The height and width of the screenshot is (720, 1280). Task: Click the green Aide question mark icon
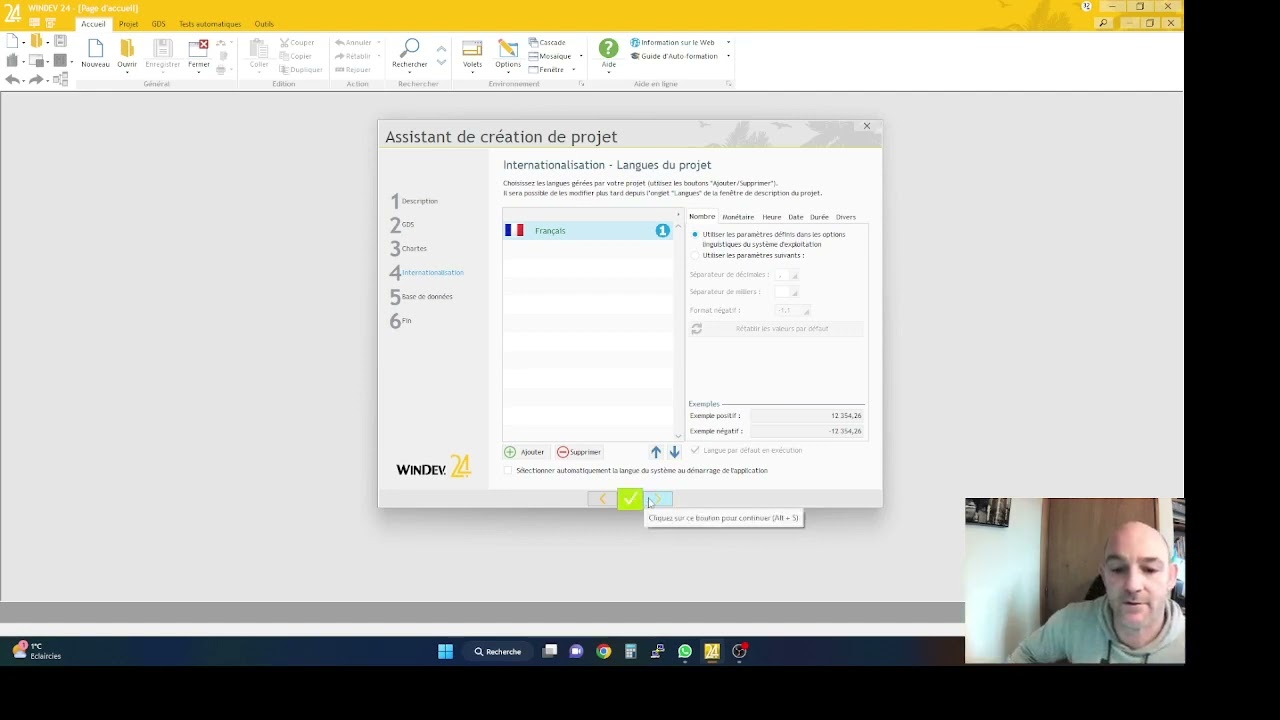click(x=608, y=48)
